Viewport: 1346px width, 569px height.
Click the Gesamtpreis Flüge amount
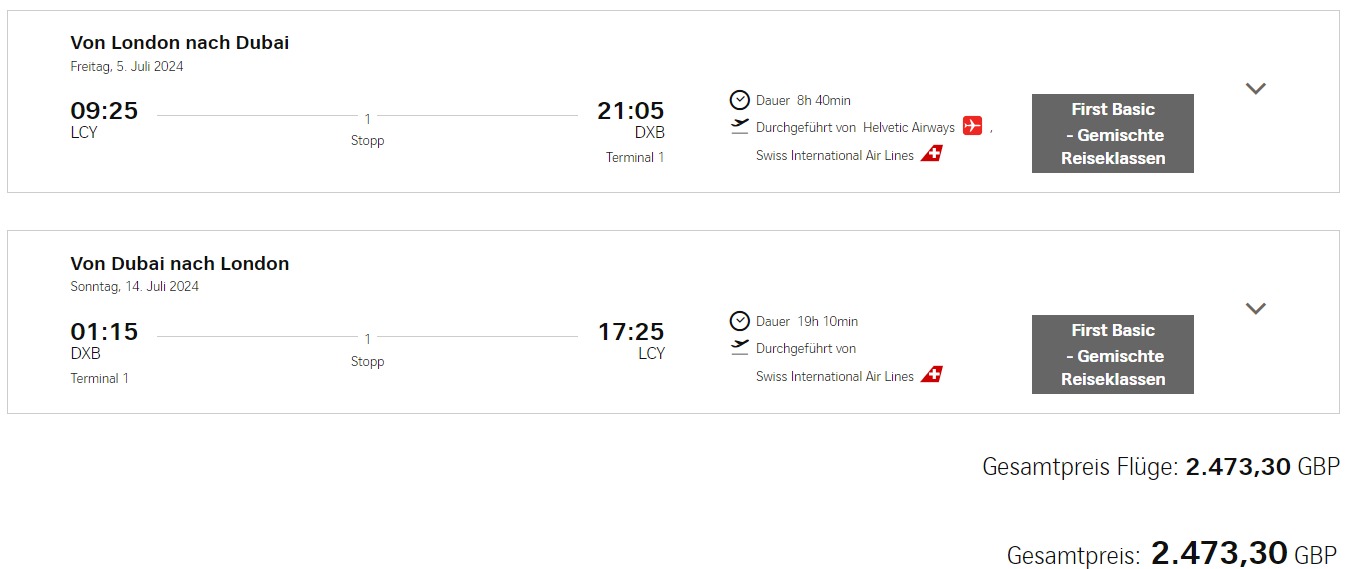(1238, 467)
